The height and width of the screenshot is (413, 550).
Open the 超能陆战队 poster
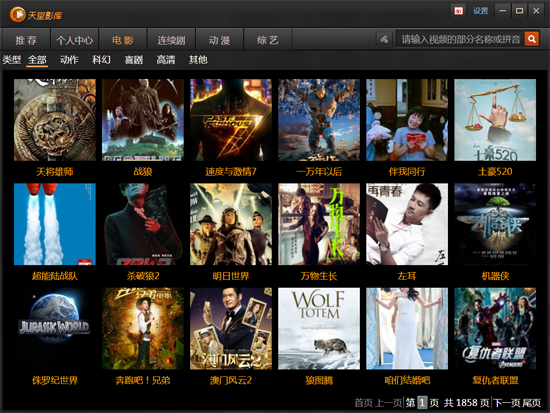[55, 224]
